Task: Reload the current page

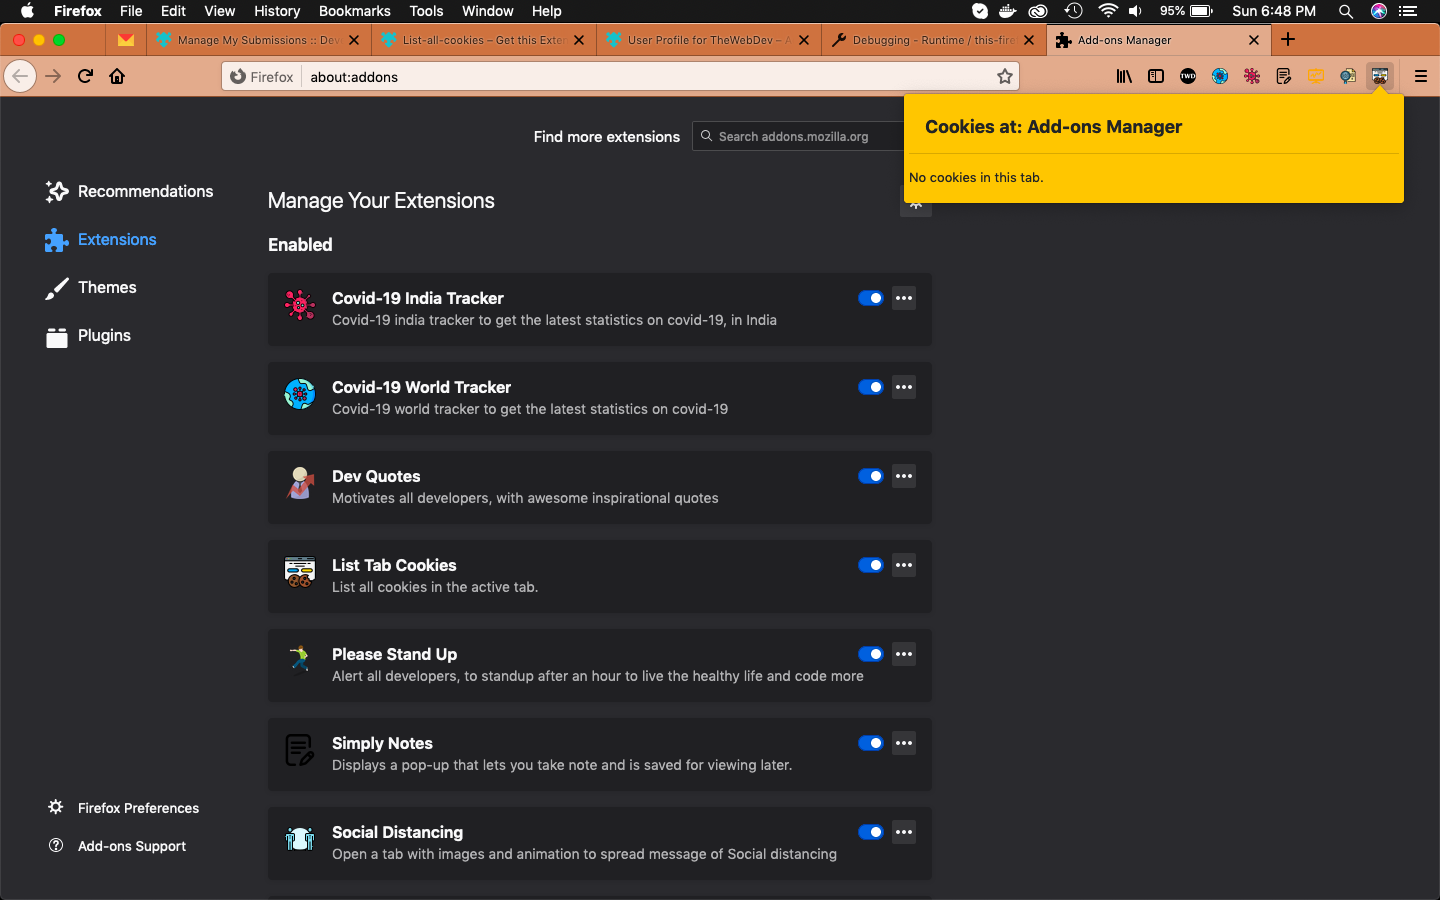Action: (85, 76)
